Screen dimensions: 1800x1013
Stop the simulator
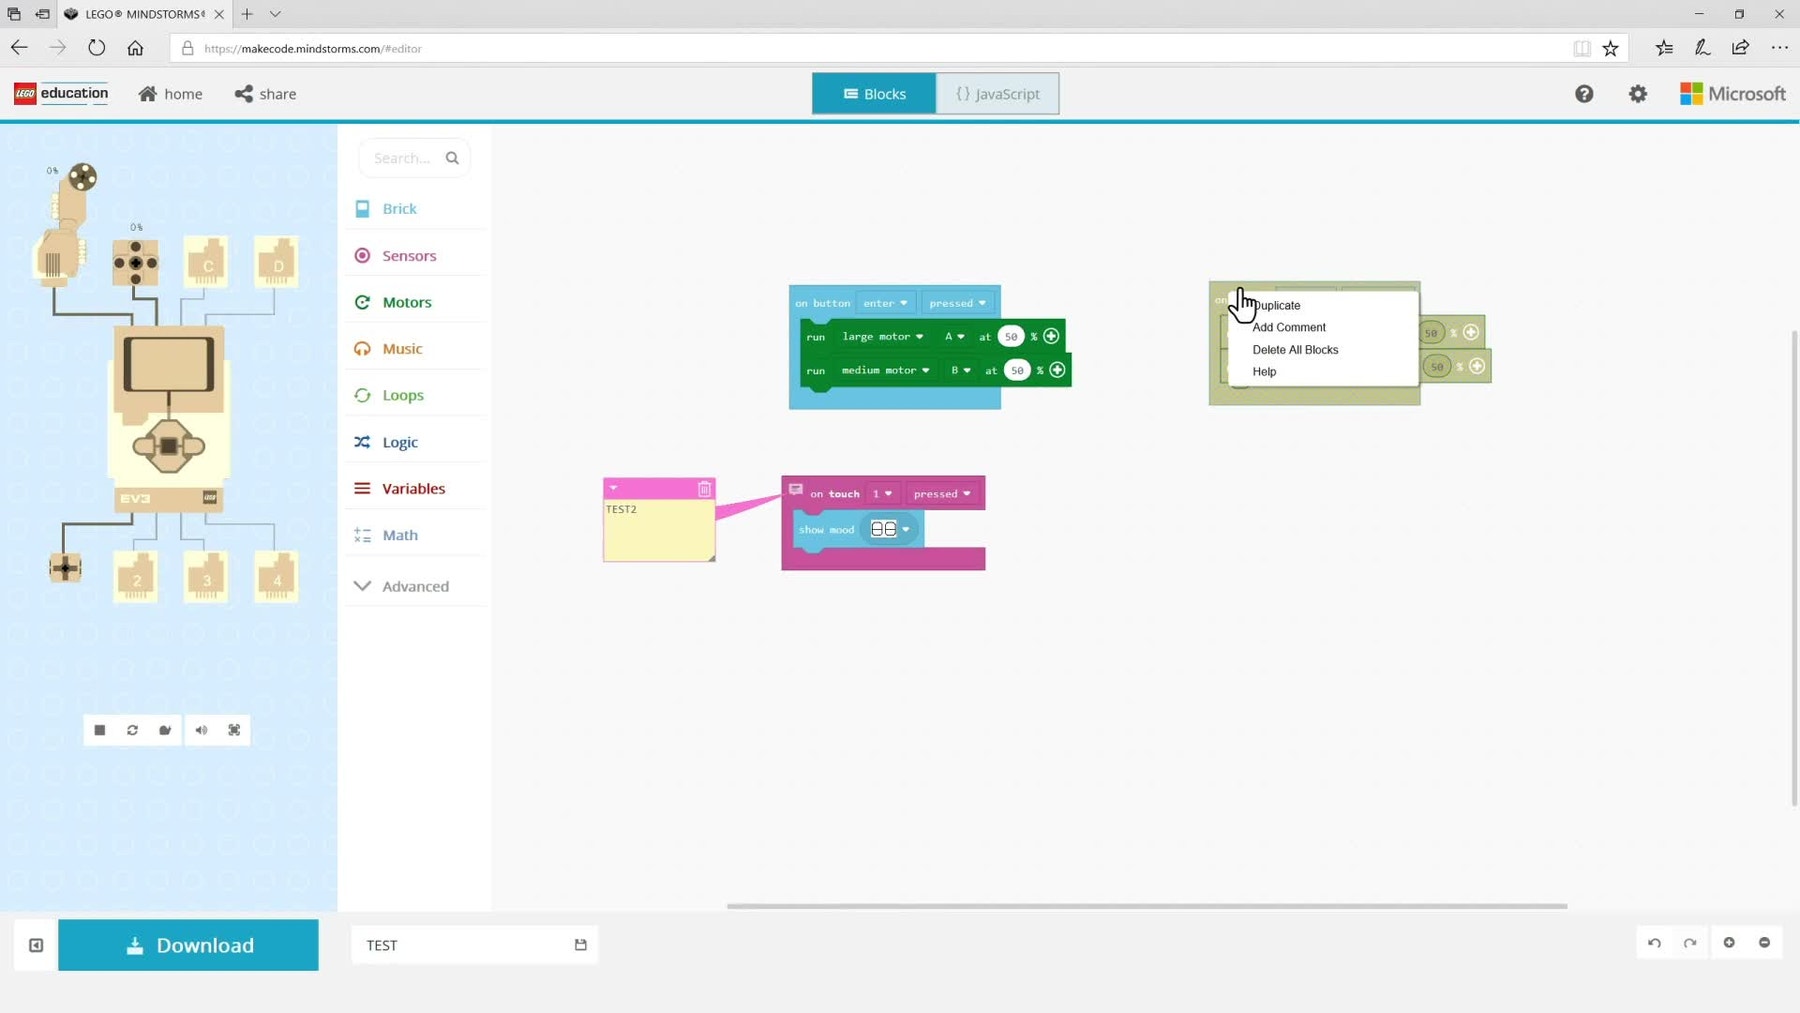(100, 730)
